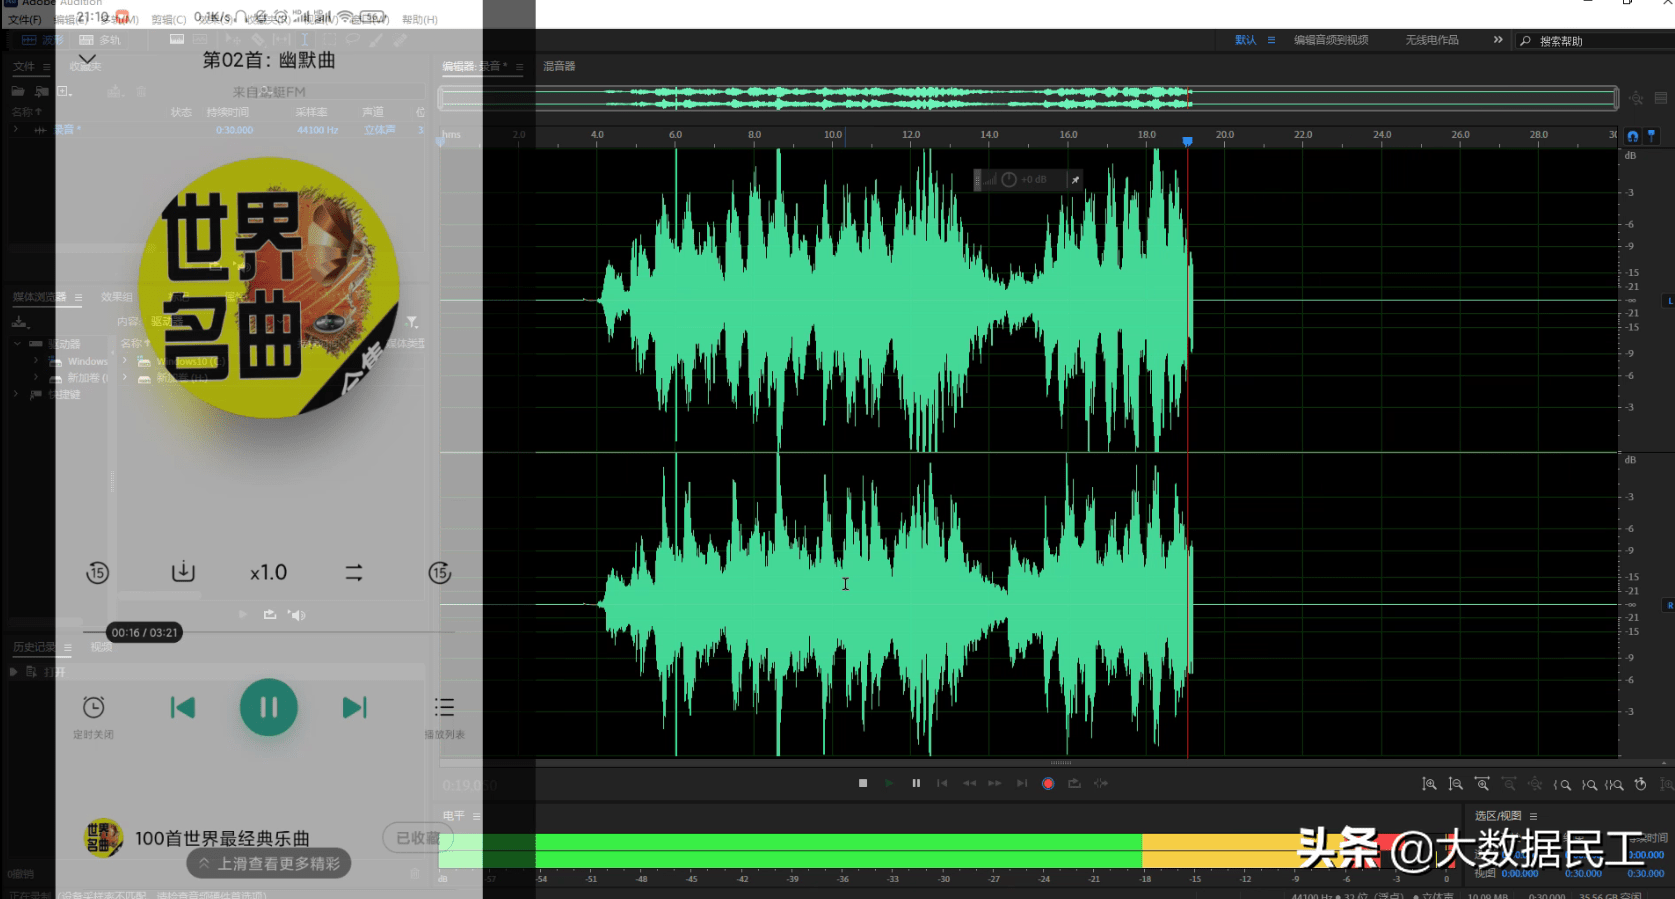Click Audition's pause button in transport
The image size is (1675, 899).
(x=916, y=783)
